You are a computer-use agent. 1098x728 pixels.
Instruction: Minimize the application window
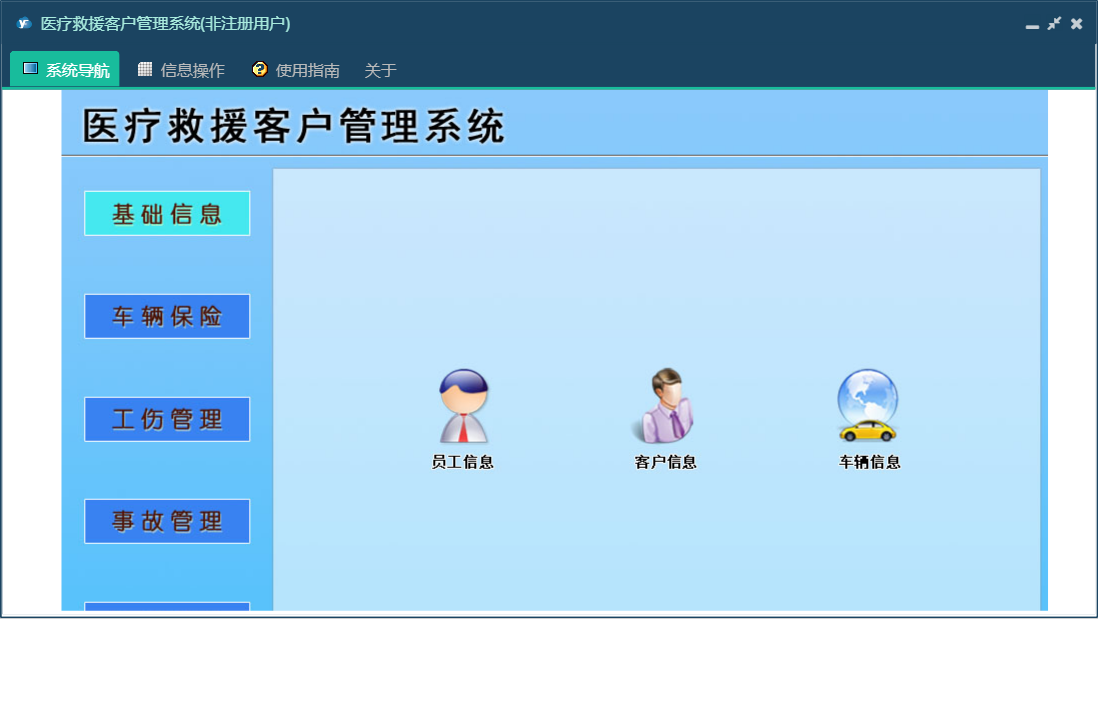(1031, 25)
